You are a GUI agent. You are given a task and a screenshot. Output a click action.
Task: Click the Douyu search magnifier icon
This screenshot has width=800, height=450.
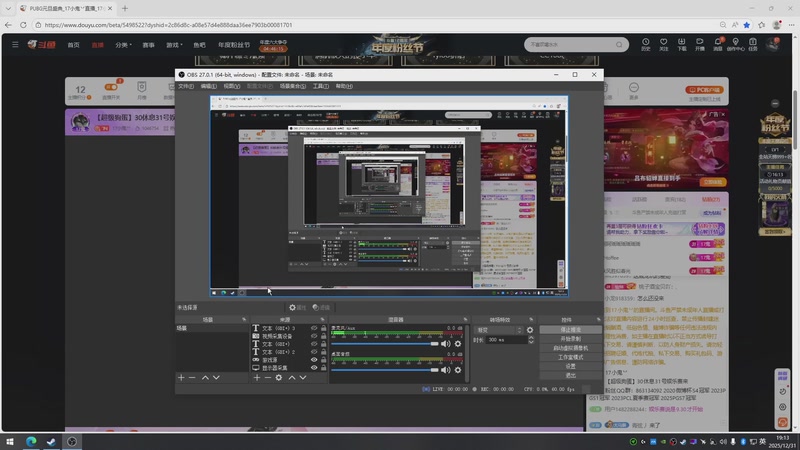[x=619, y=44]
